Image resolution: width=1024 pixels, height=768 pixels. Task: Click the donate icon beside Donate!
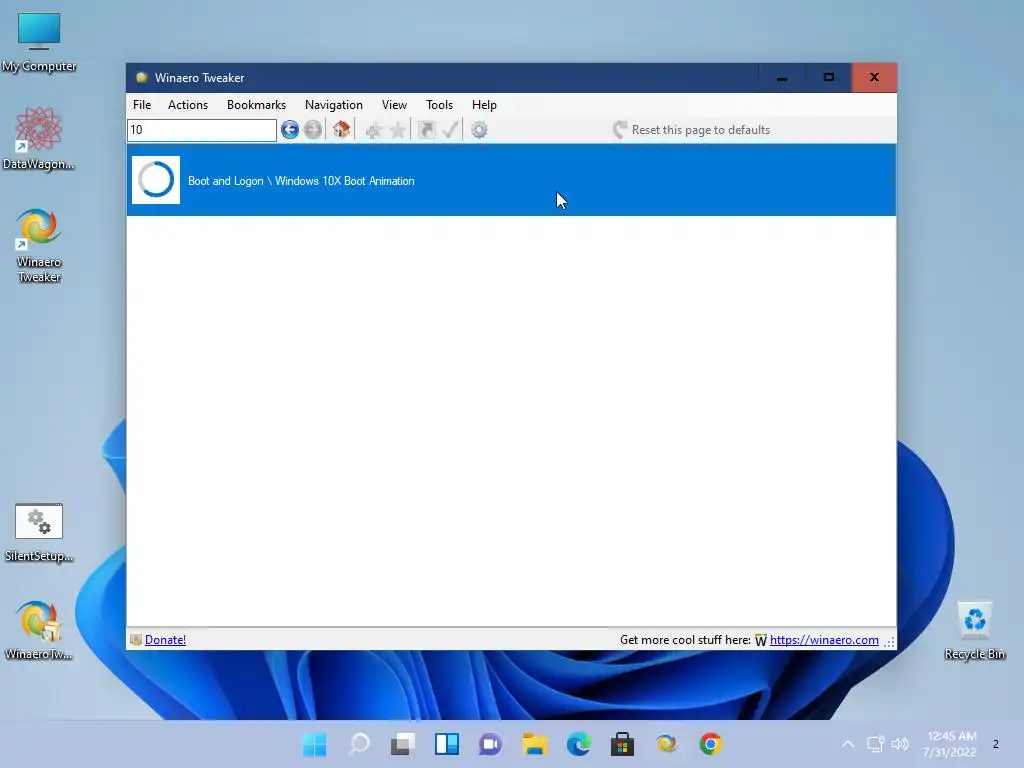point(136,640)
